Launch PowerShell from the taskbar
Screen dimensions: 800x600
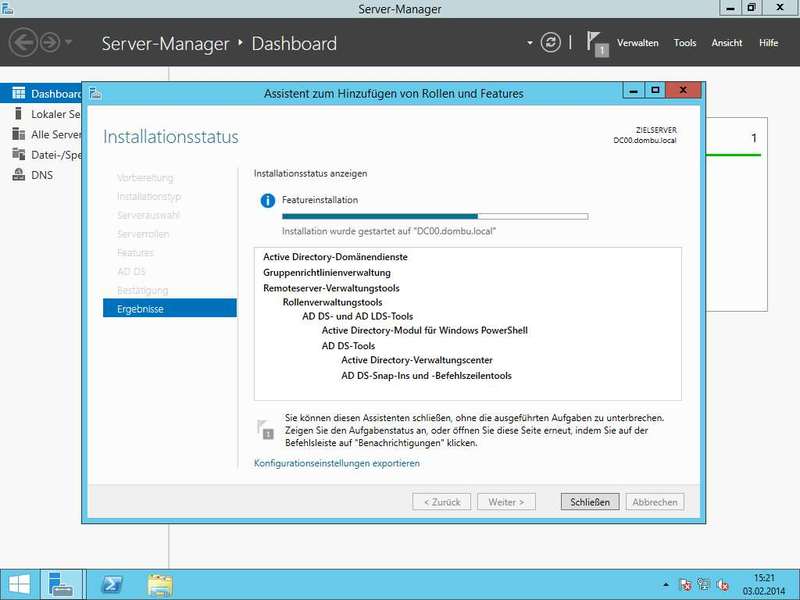(x=112, y=585)
